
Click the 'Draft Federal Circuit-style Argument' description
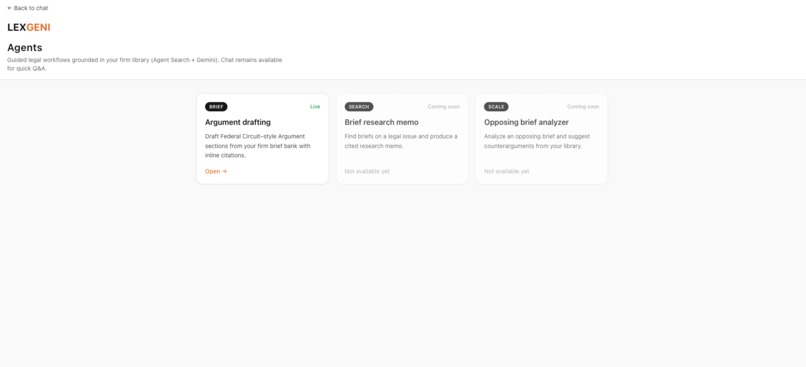(258, 146)
